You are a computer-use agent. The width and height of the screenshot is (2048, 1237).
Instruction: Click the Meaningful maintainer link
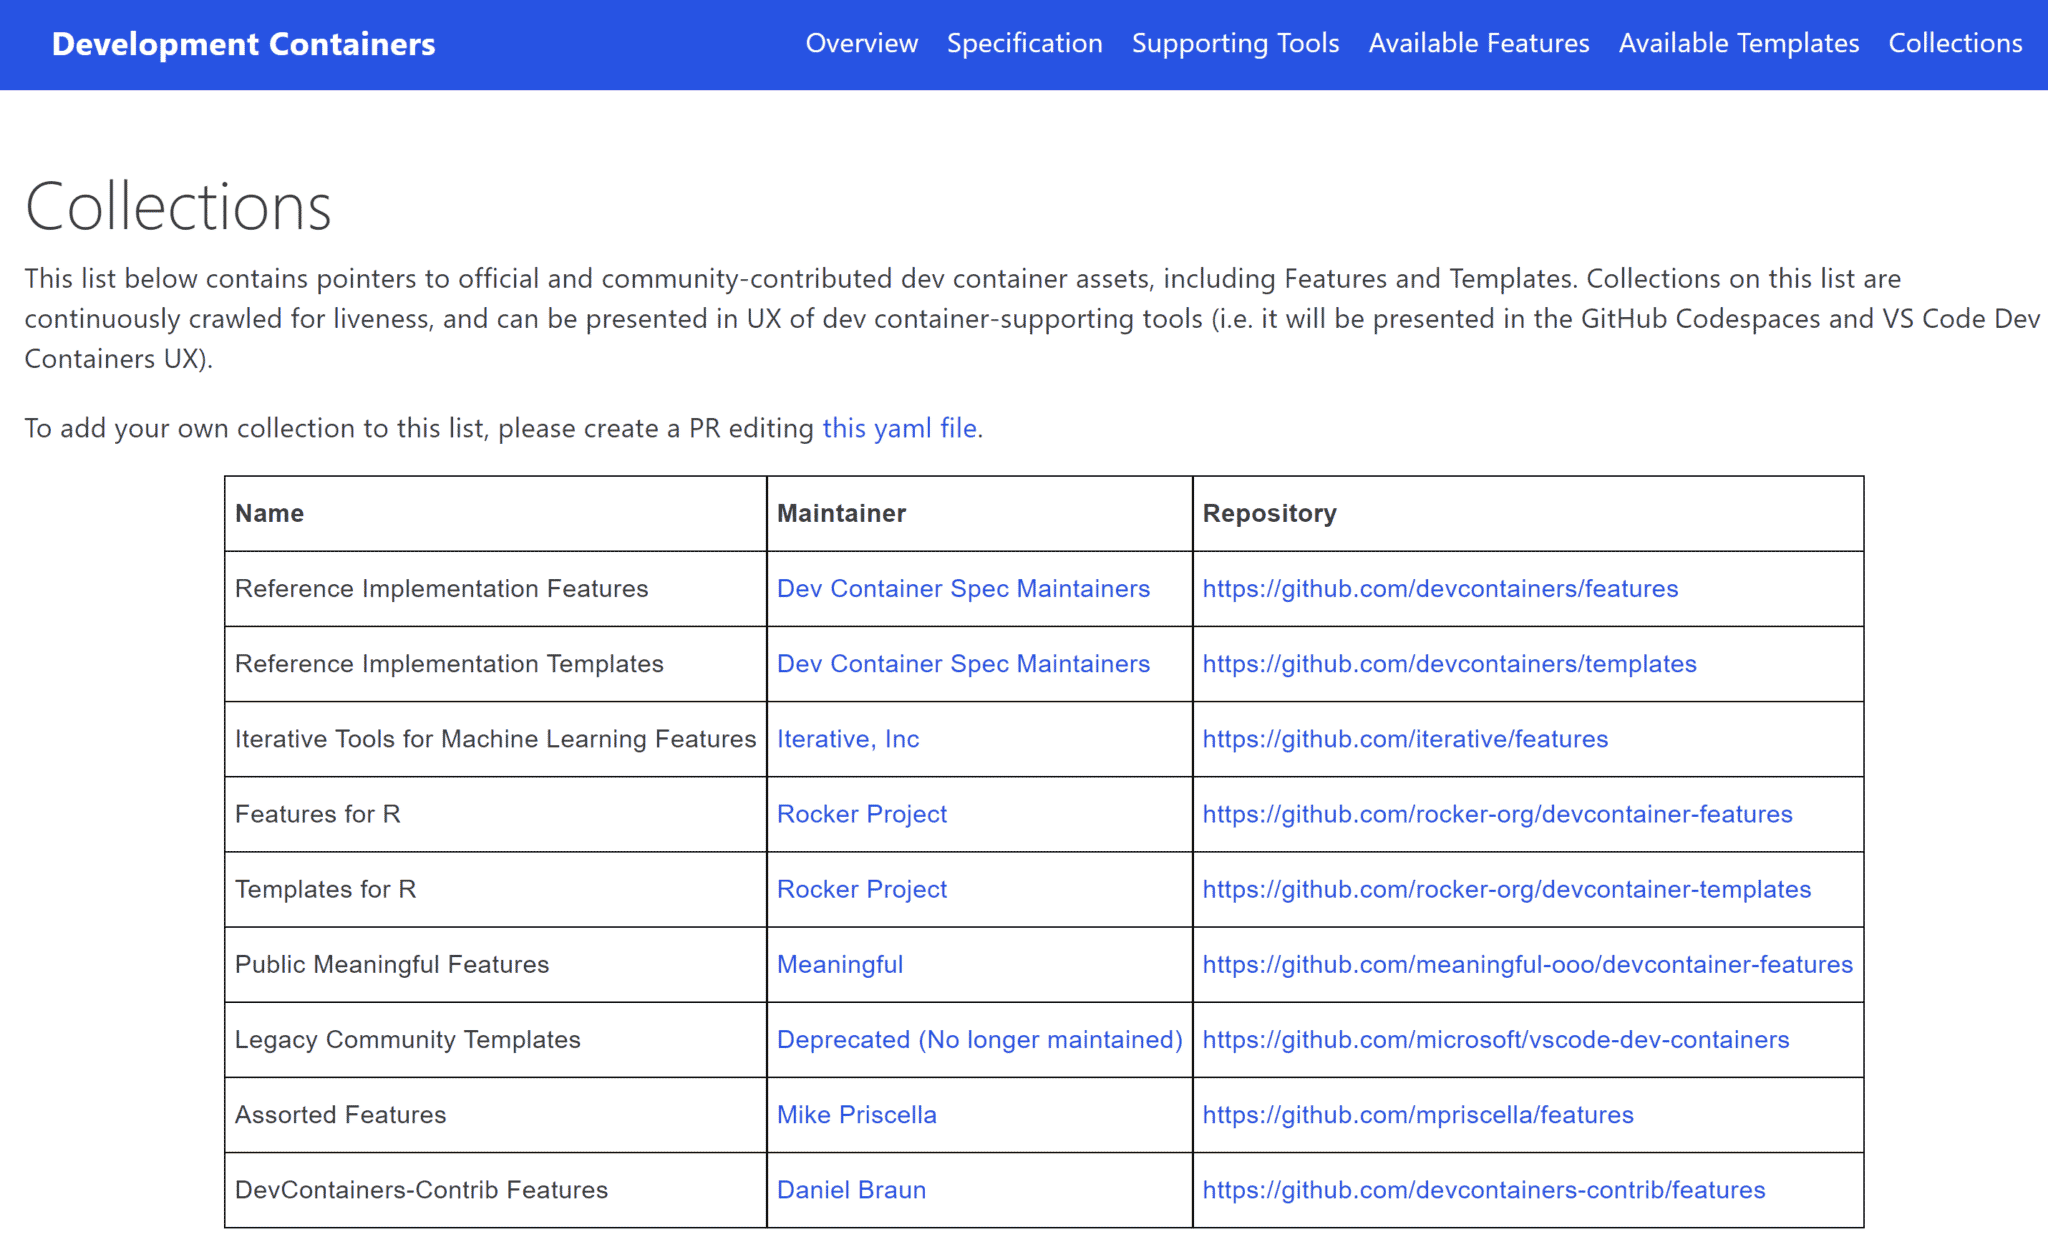click(x=839, y=964)
